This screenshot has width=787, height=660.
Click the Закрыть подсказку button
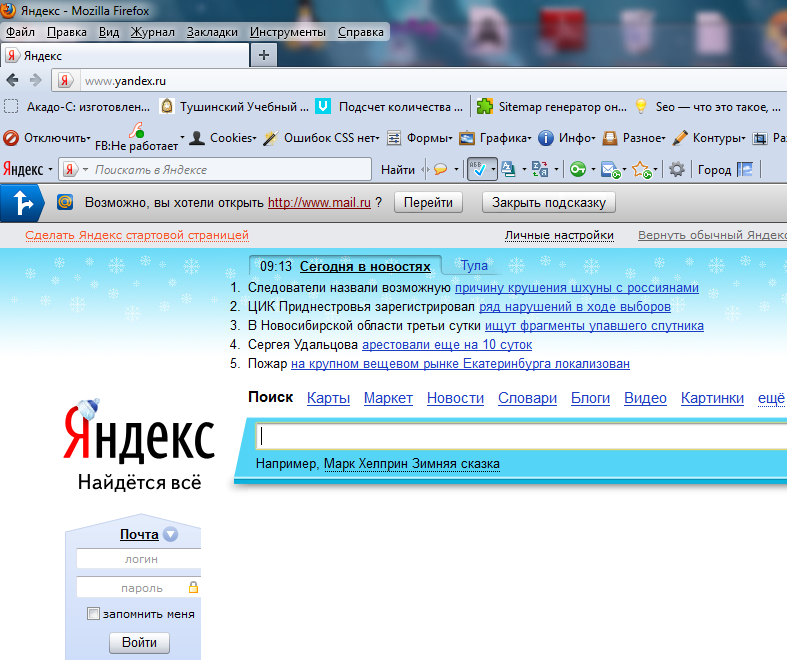(x=549, y=202)
